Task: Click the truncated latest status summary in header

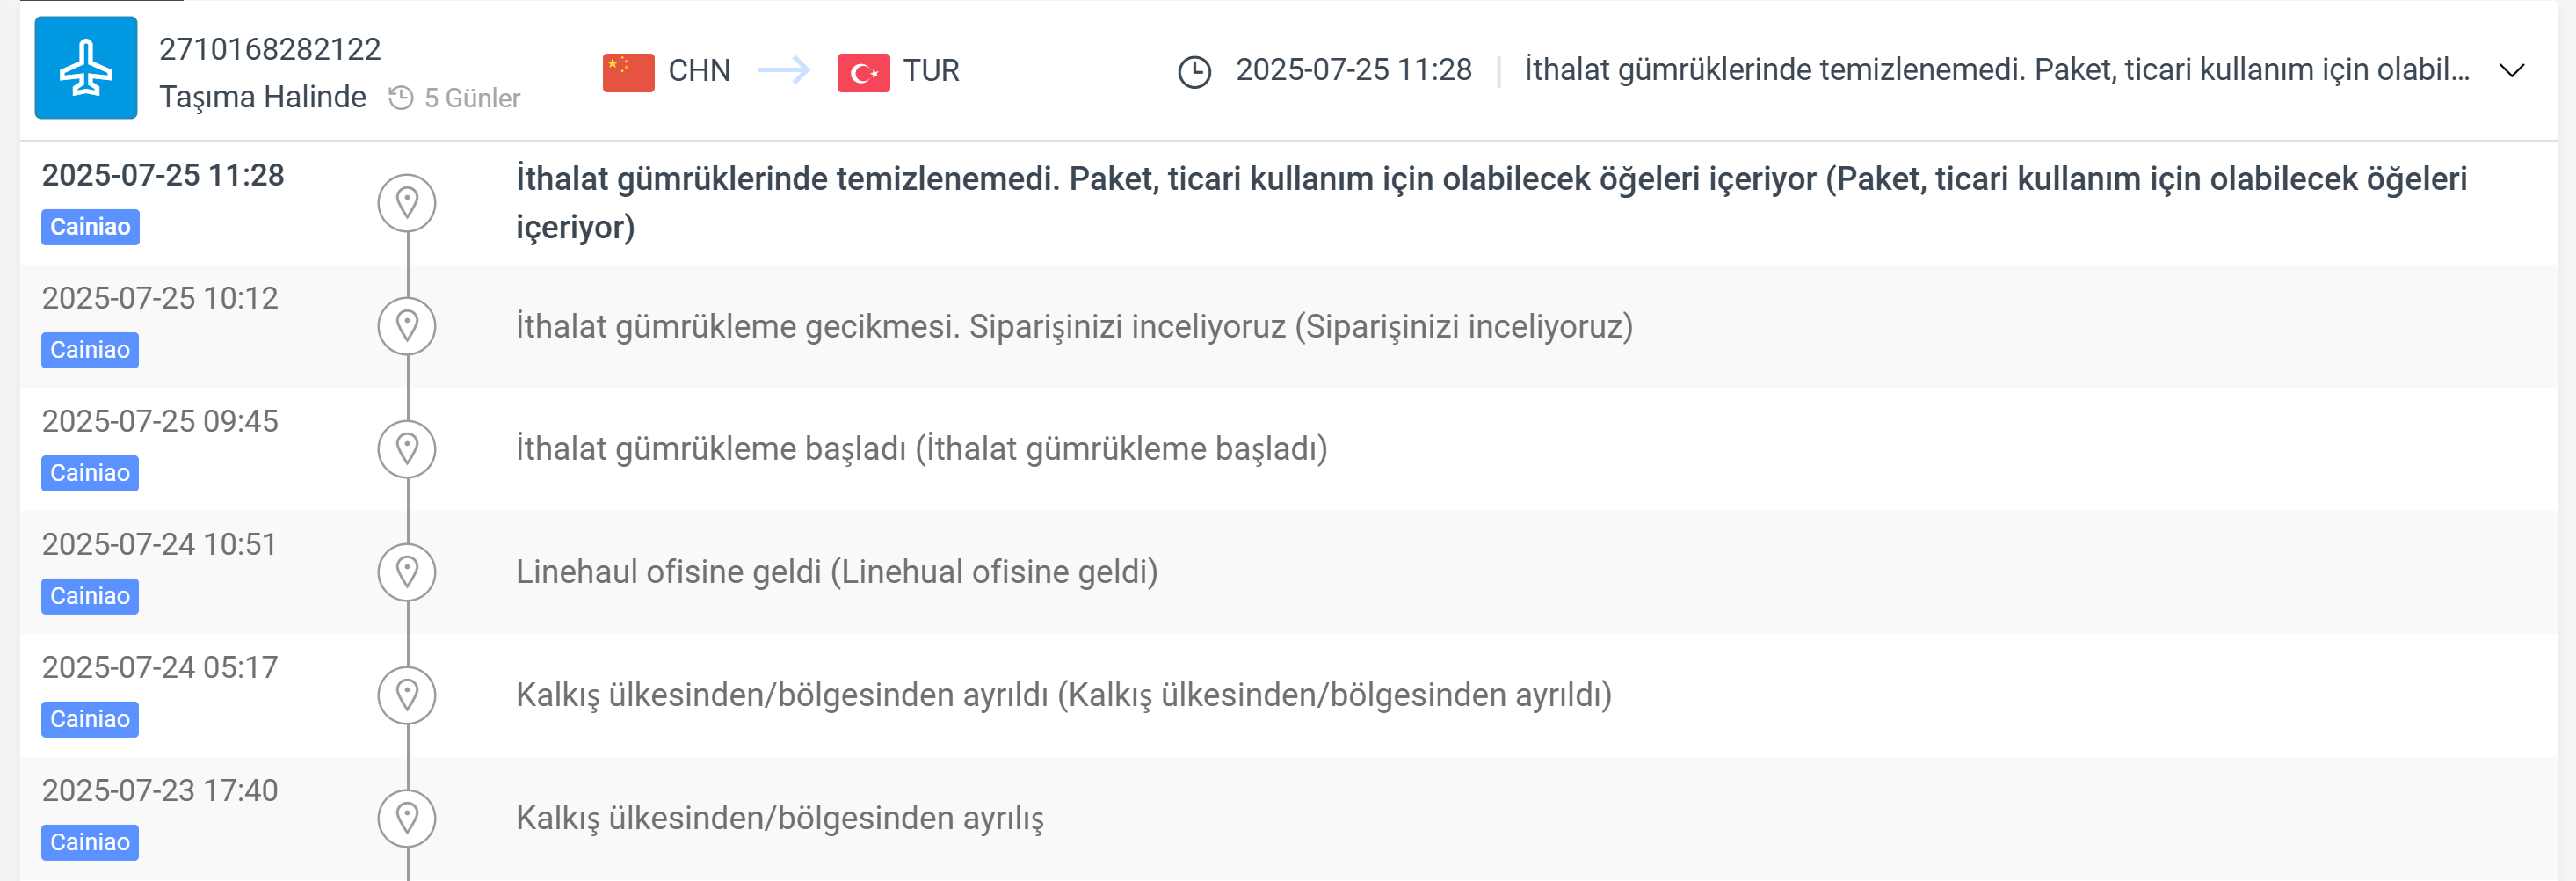Action: [x=1996, y=70]
